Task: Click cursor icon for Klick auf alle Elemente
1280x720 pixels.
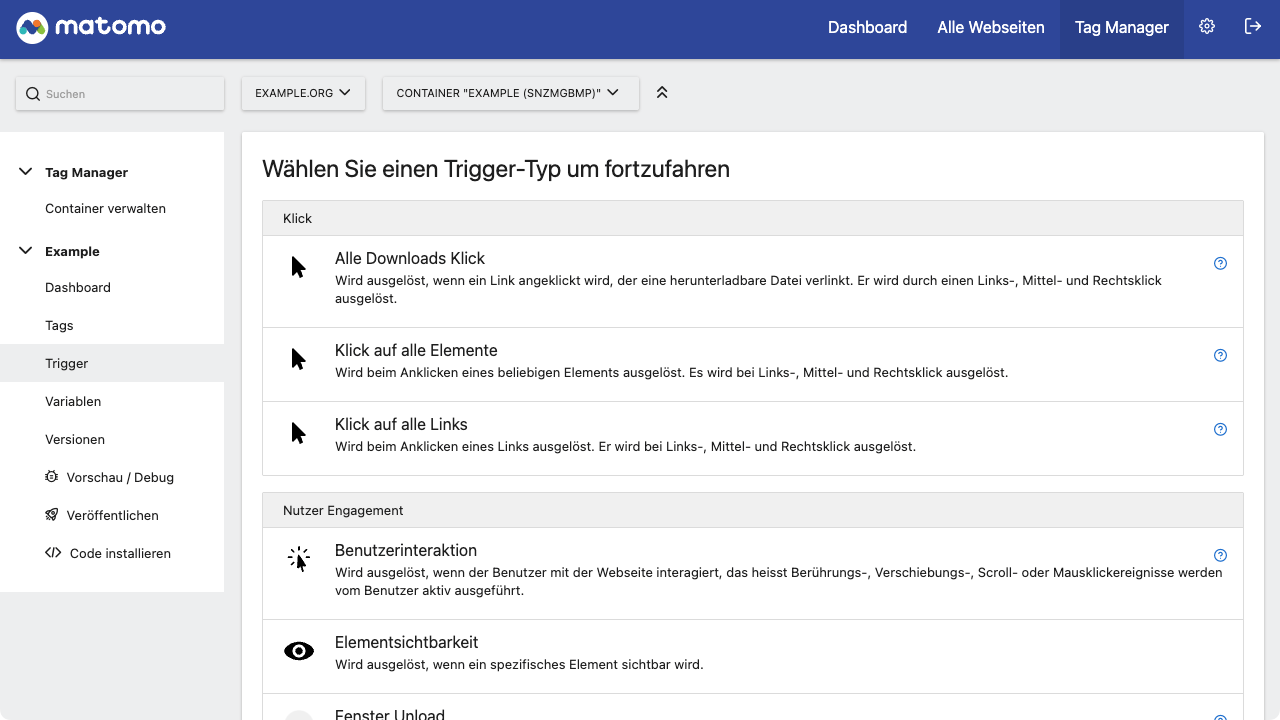Action: pos(298,358)
